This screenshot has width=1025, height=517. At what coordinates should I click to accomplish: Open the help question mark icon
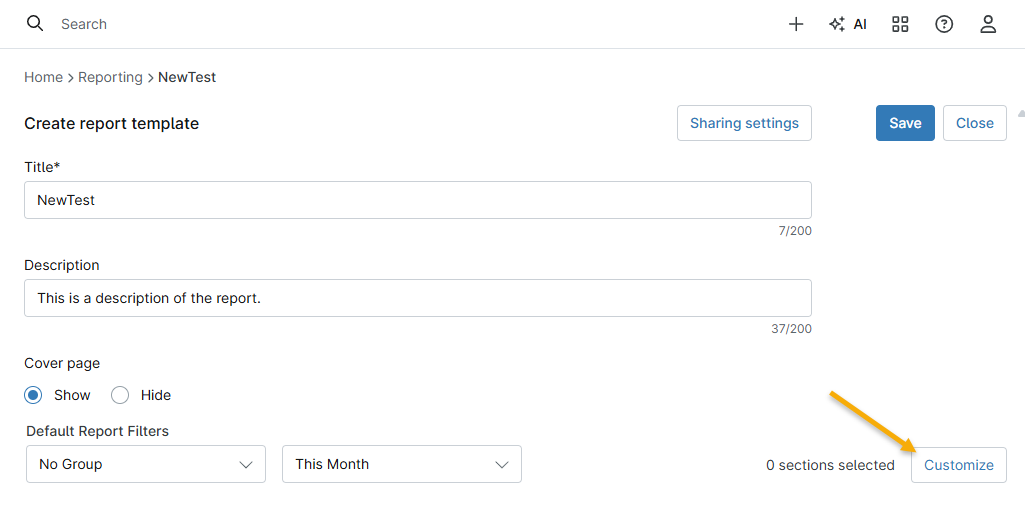(944, 24)
